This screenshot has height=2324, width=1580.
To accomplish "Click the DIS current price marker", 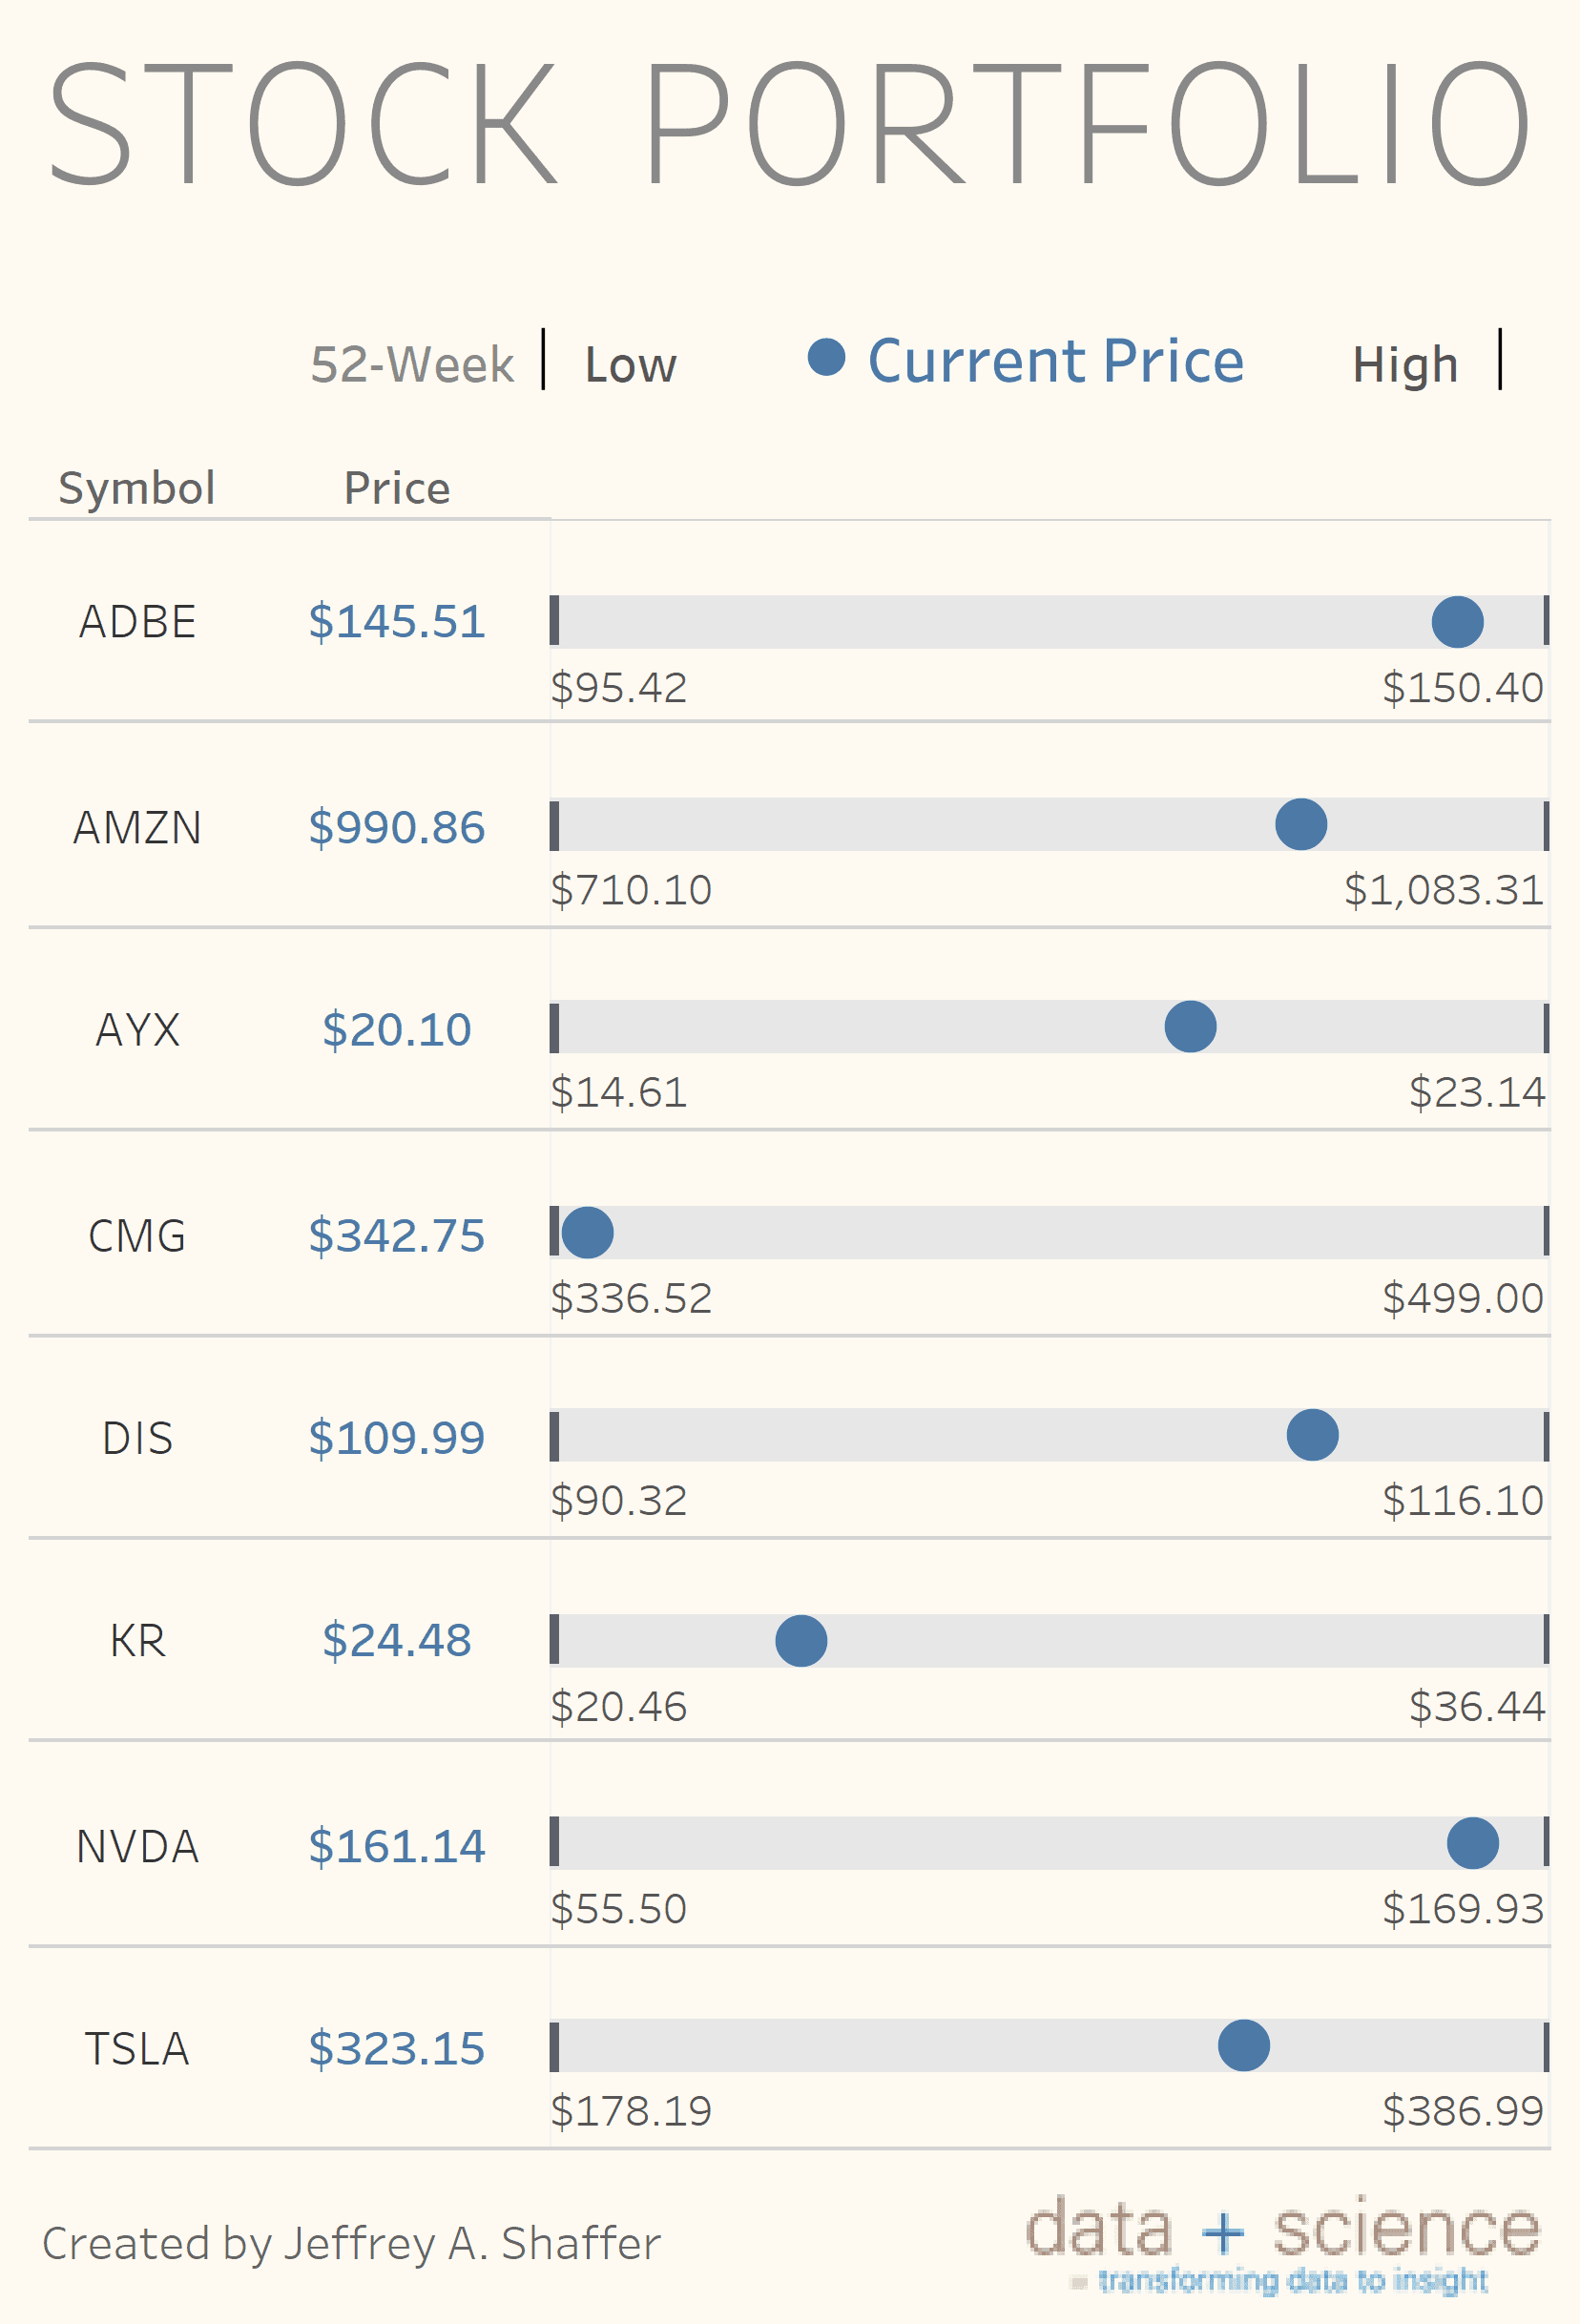I will click(x=1312, y=1435).
